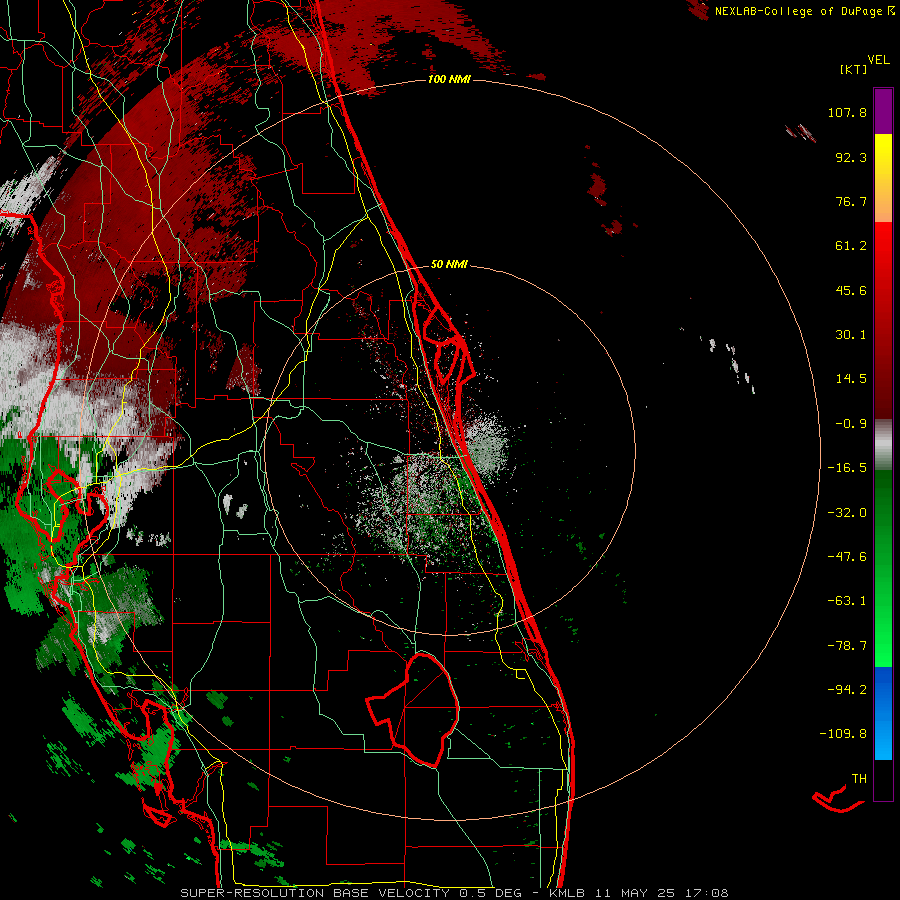Screen dimensions: 900x900
Task: Pick the blue segment of color bar
Action: (883, 713)
